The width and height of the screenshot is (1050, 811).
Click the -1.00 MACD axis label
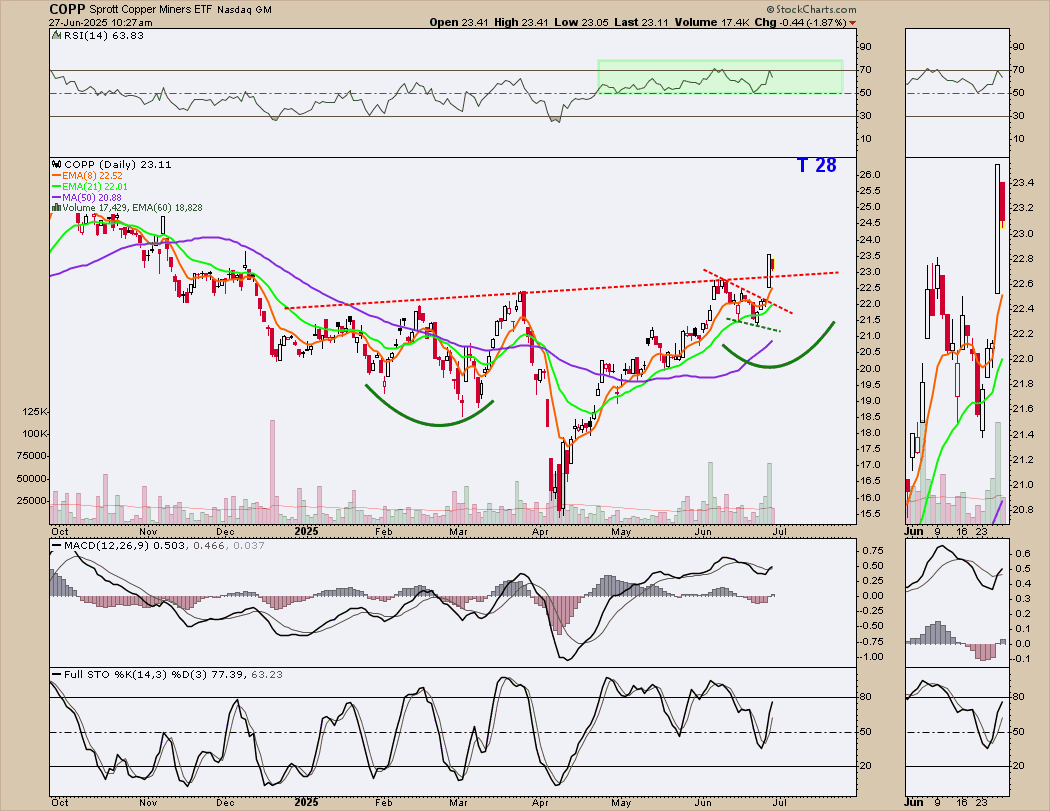[x=871, y=656]
